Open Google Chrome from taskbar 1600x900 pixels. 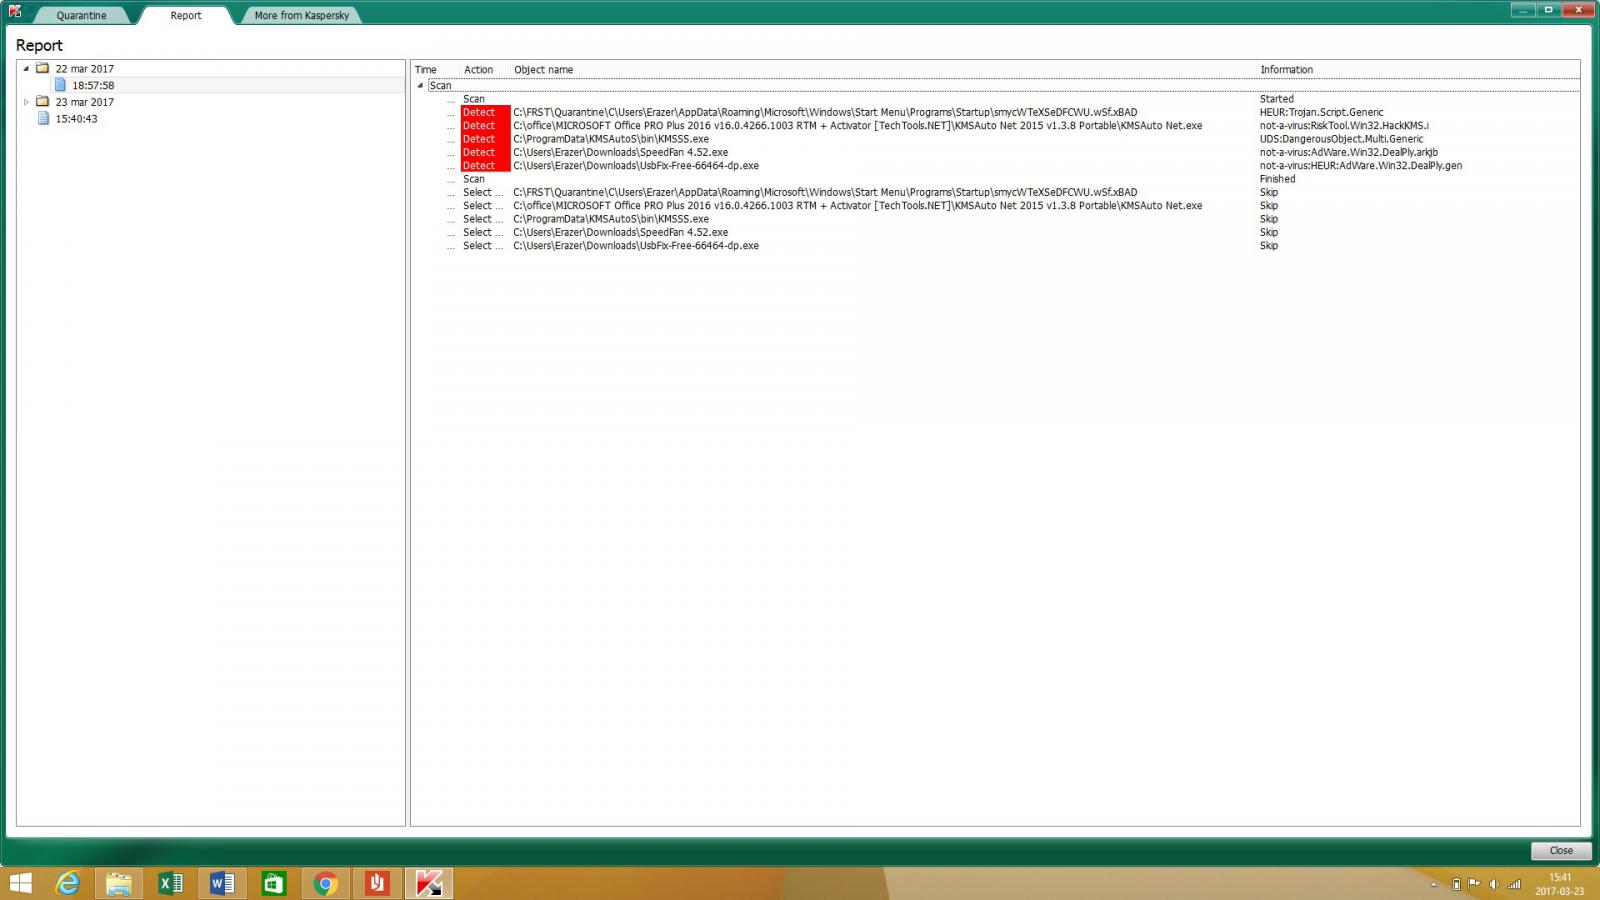pos(325,883)
